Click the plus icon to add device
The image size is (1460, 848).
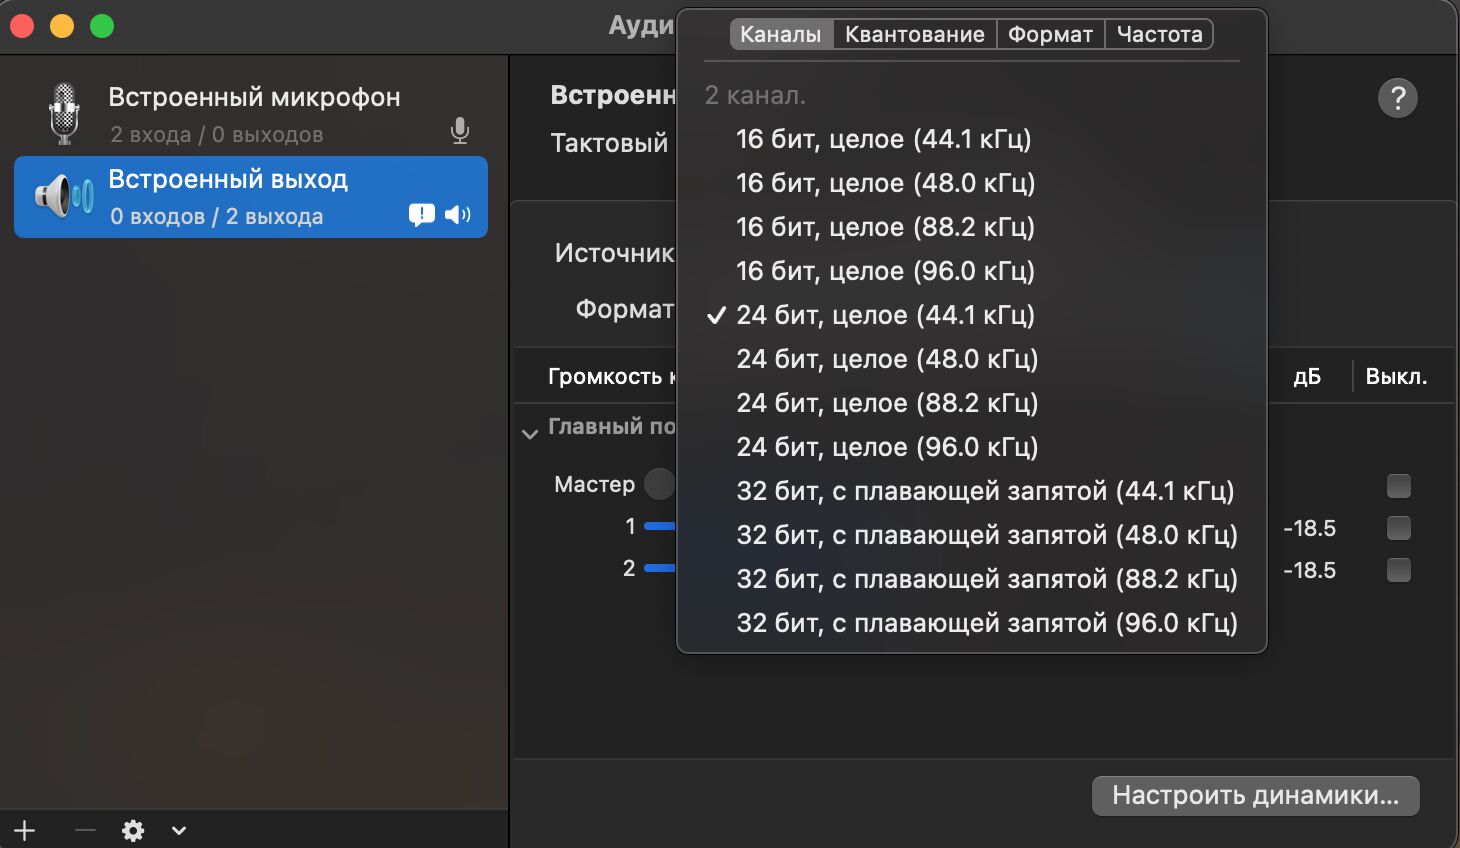(x=25, y=830)
